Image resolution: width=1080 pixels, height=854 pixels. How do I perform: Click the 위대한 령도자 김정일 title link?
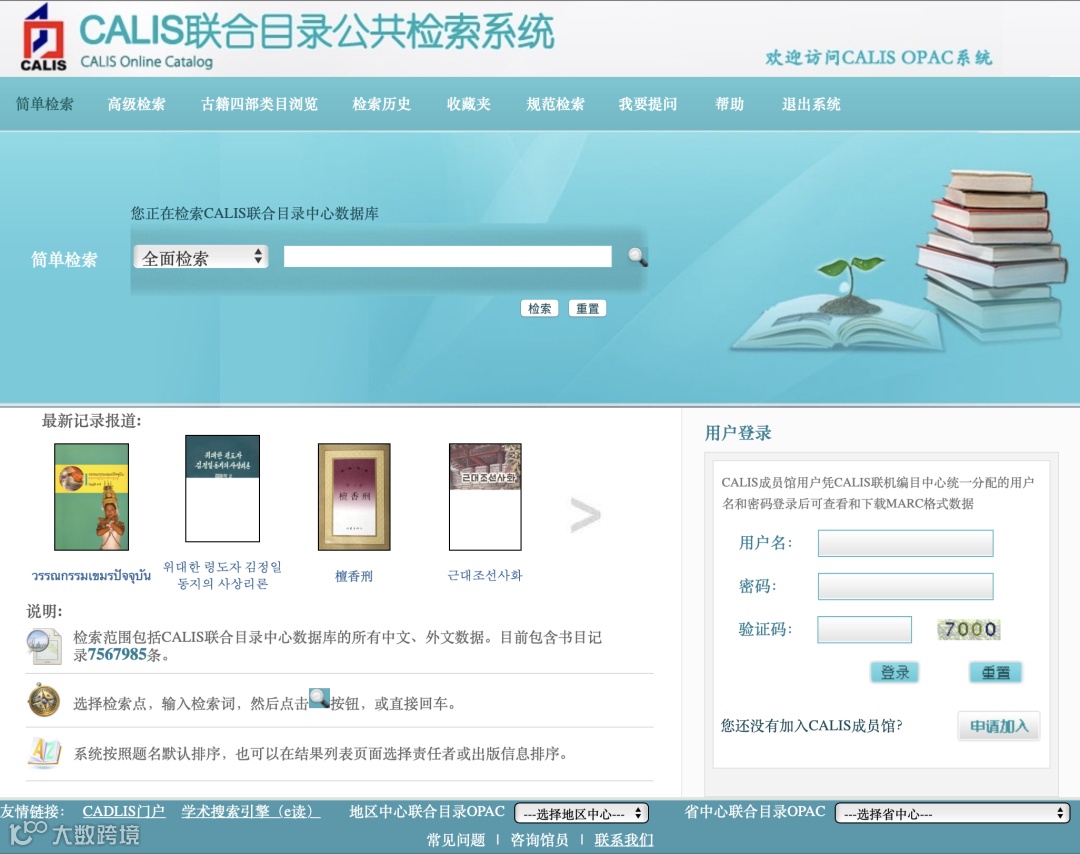point(222,575)
